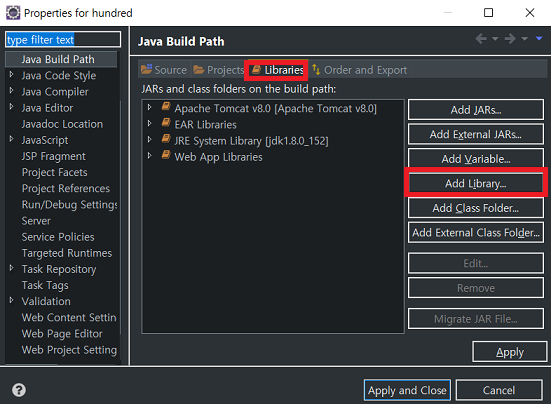This screenshot has height=404, width=551.
Task: Expand the JRE System Library entry
Action: [150, 139]
